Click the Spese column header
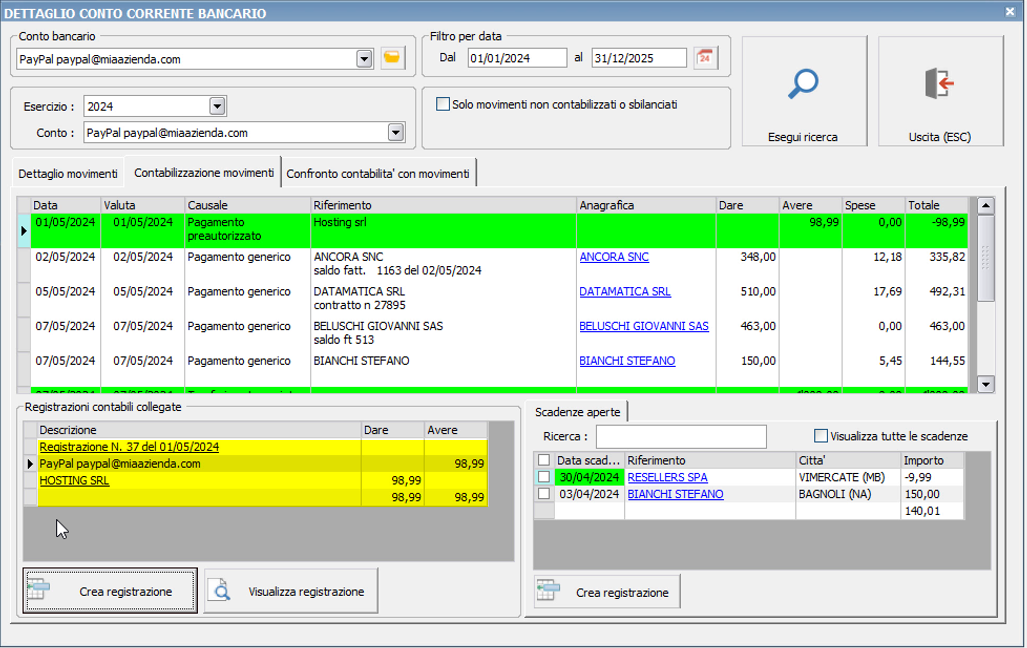The height and width of the screenshot is (648, 1027). (x=874, y=205)
